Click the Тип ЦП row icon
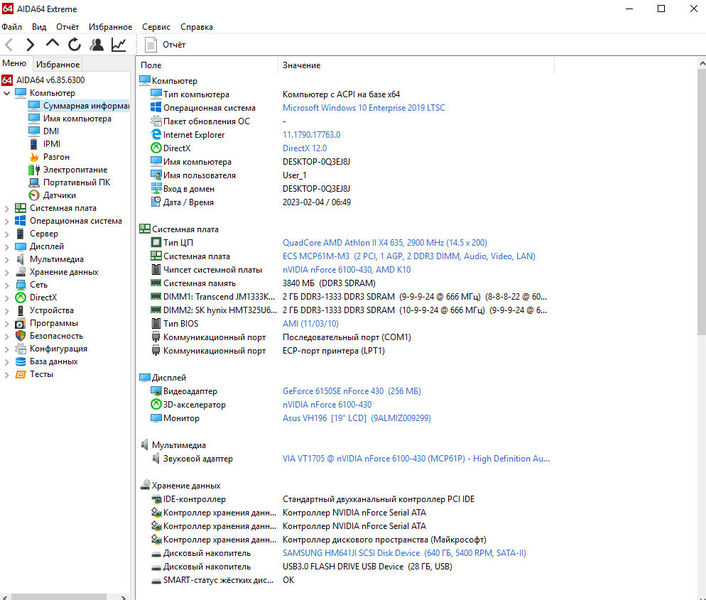The width and height of the screenshot is (706, 600). (x=156, y=242)
